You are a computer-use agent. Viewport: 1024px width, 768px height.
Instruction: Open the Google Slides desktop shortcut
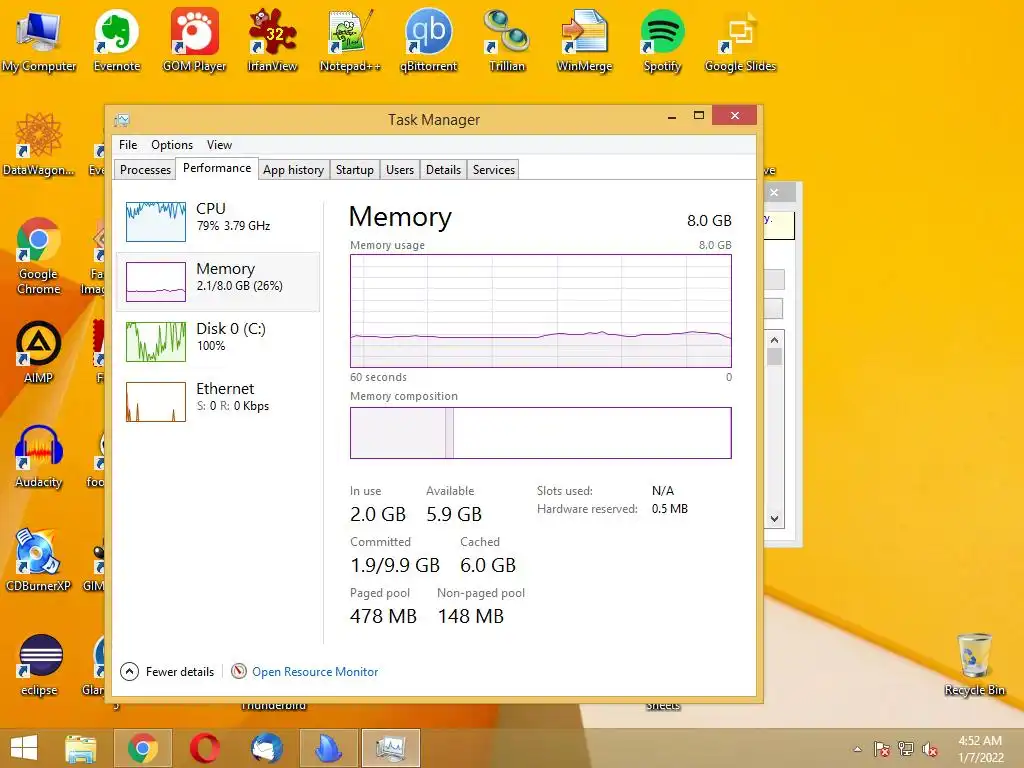[x=741, y=39]
